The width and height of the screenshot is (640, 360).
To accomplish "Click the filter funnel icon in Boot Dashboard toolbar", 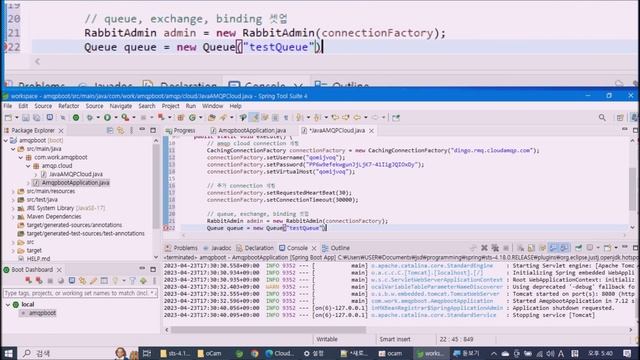I will (x=132, y=281).
